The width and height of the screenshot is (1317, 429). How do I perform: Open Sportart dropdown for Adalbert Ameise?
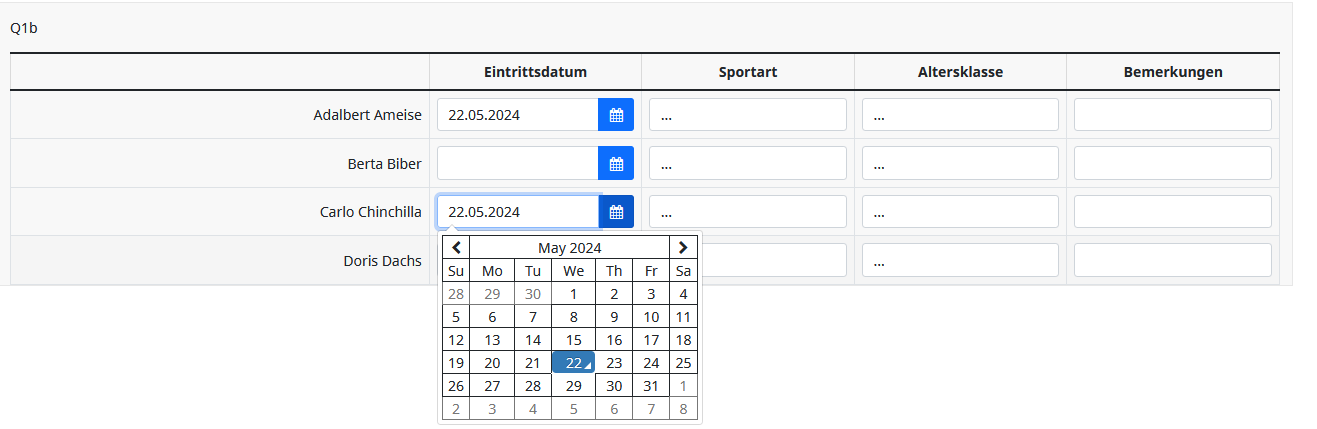point(747,115)
